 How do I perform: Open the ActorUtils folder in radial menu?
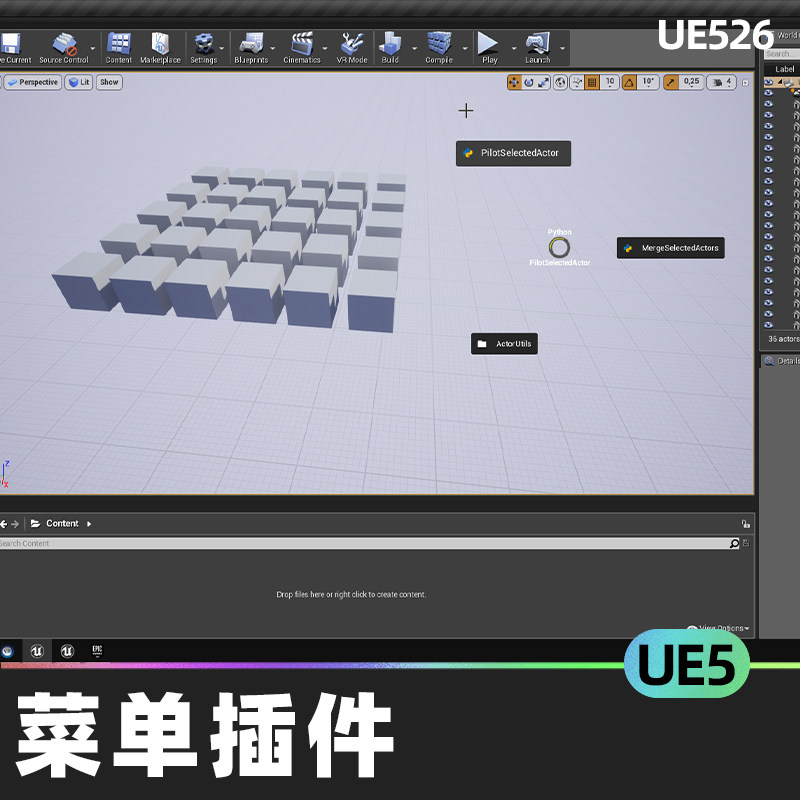pyautogui.click(x=504, y=344)
